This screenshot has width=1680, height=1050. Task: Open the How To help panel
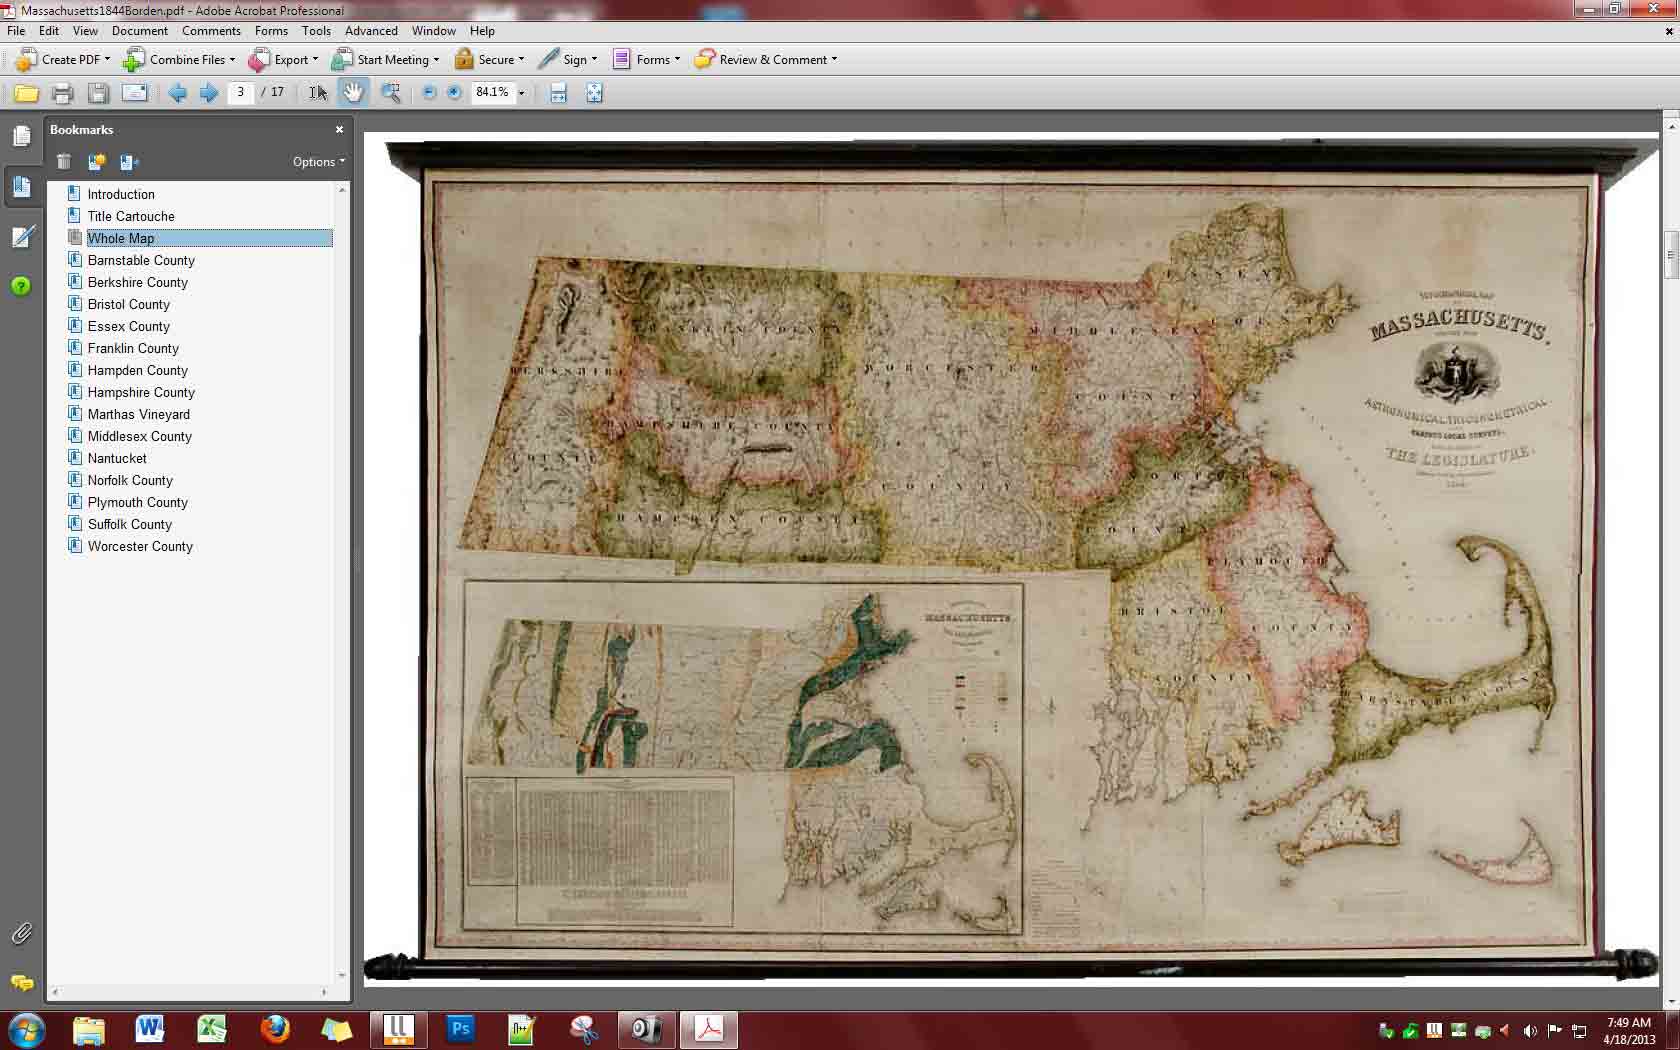coord(21,286)
